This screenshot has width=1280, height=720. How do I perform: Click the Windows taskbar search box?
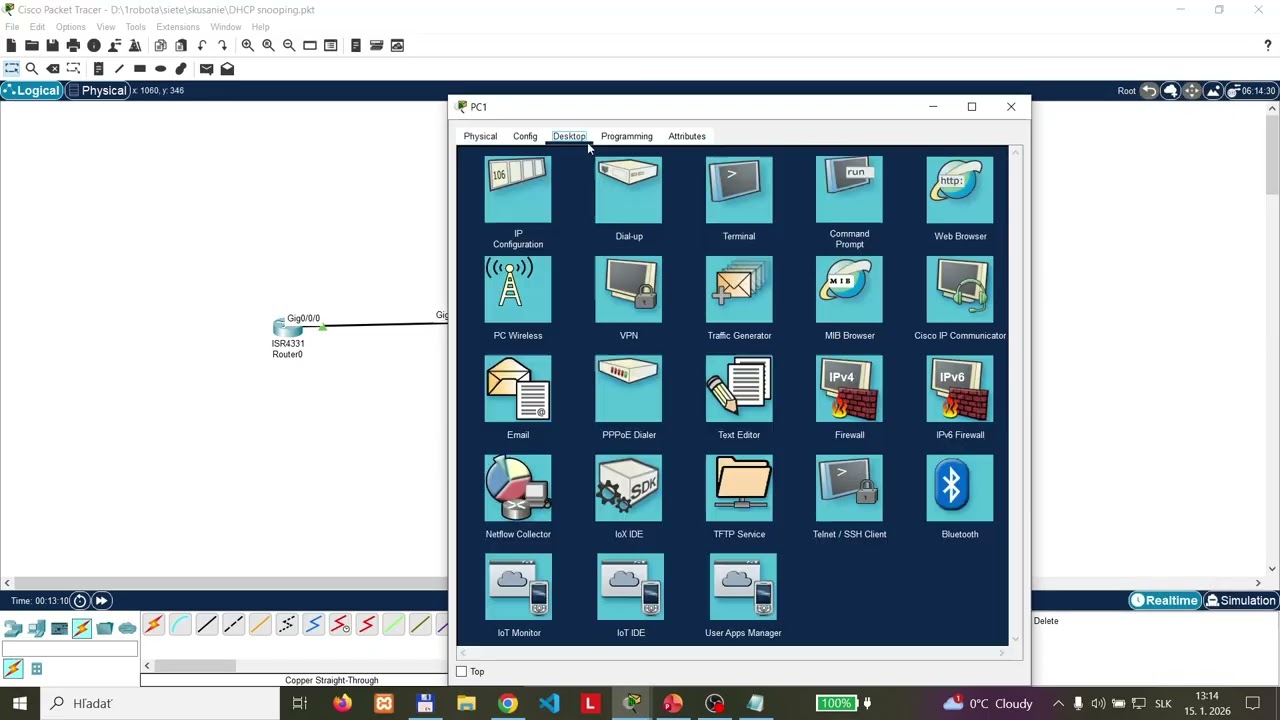tap(160, 704)
